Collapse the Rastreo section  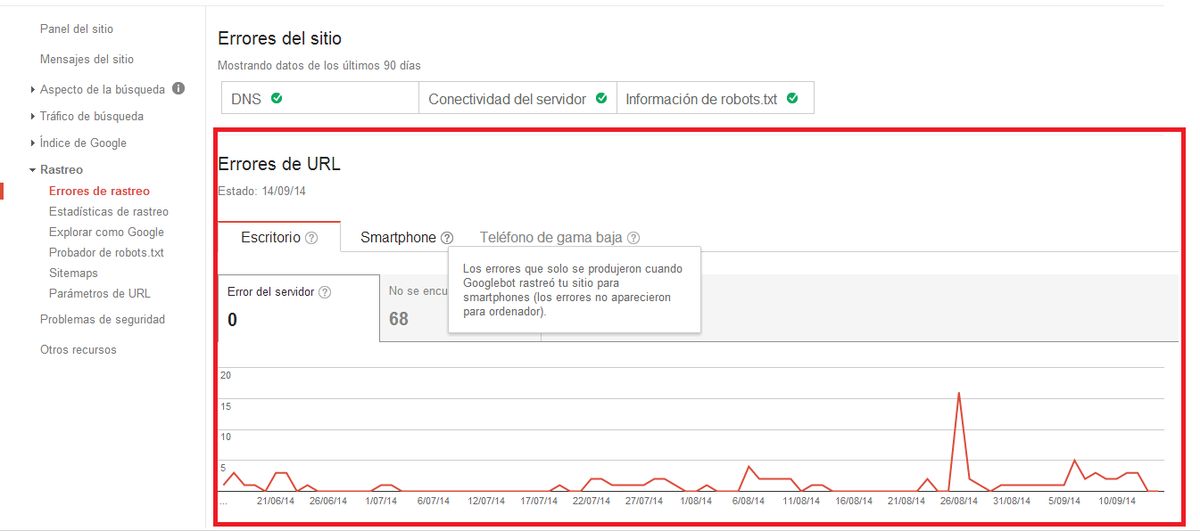pyautogui.click(x=60, y=170)
